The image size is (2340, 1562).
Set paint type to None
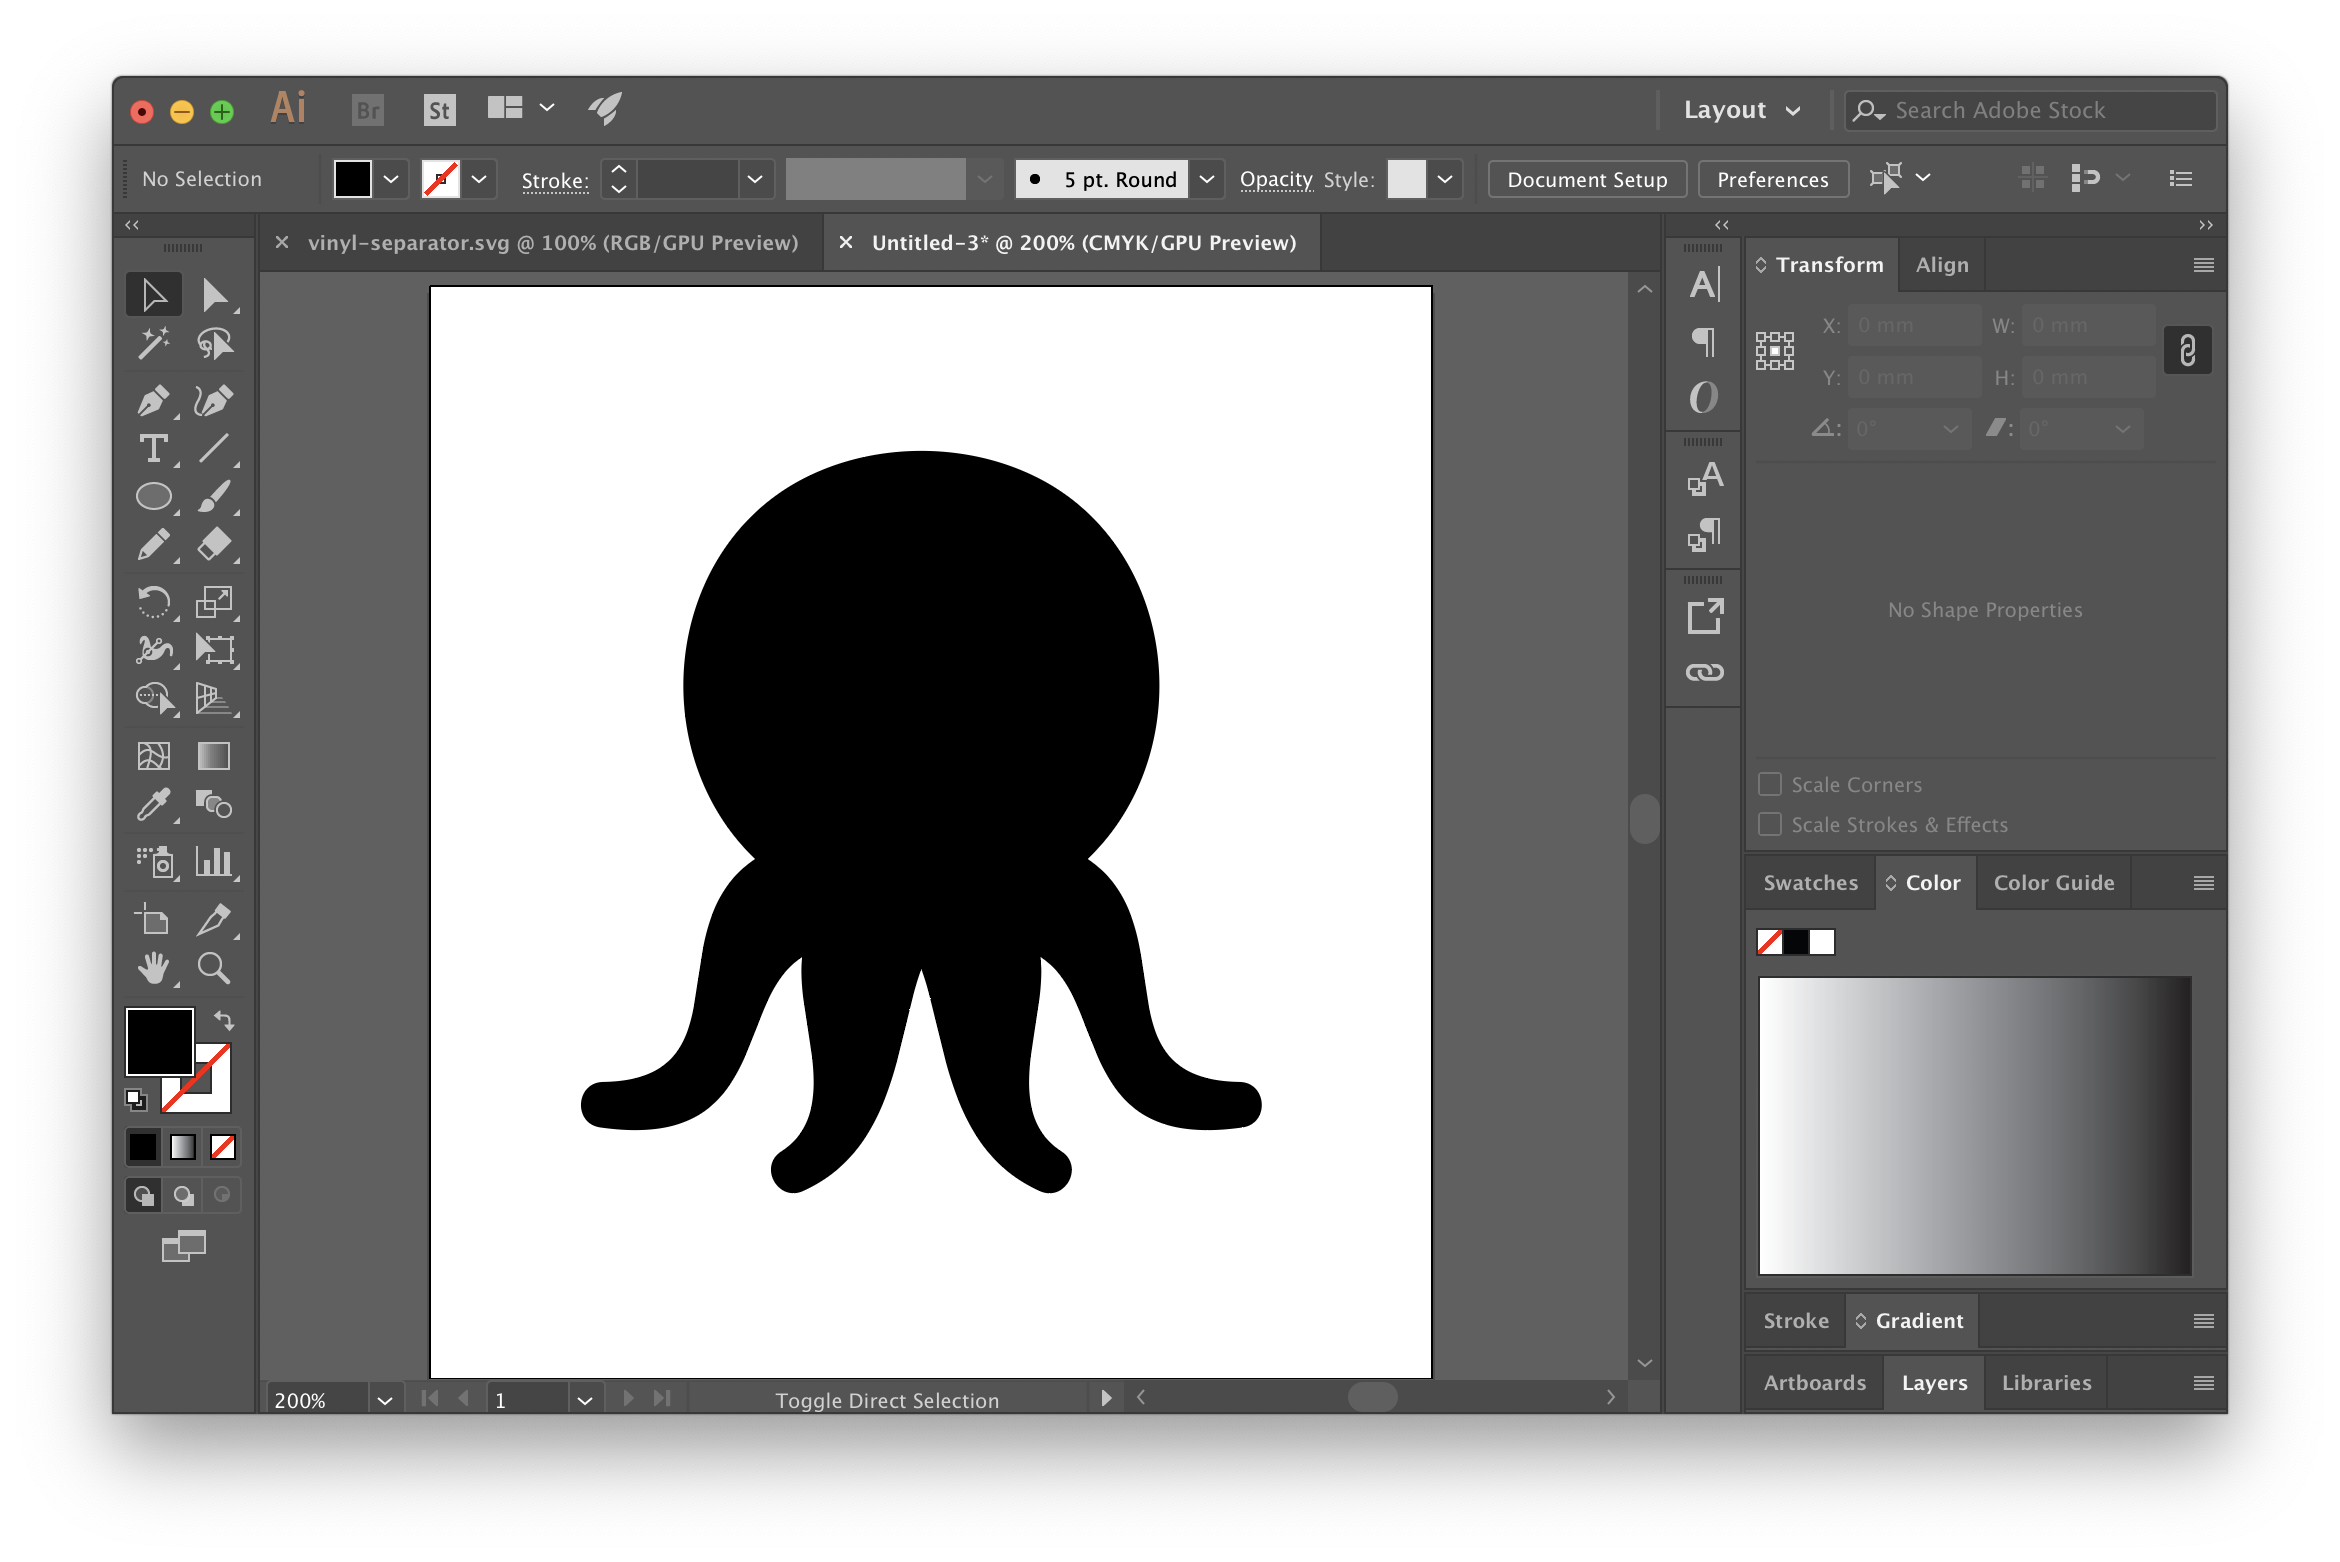pos(223,1147)
